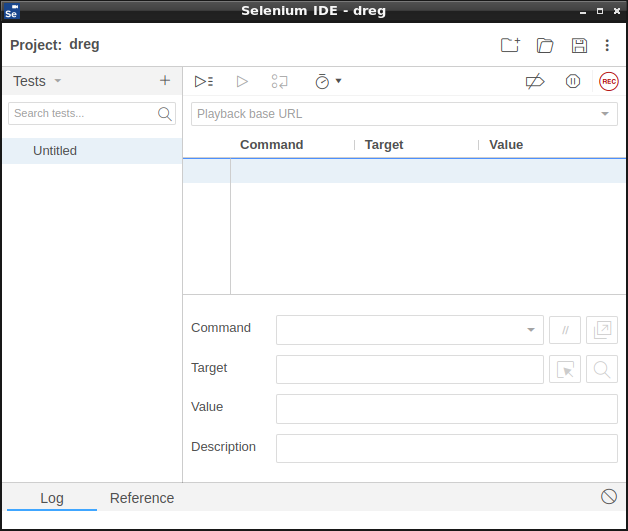The image size is (628, 531).
Task: Click the Target input field
Action: [409, 369]
